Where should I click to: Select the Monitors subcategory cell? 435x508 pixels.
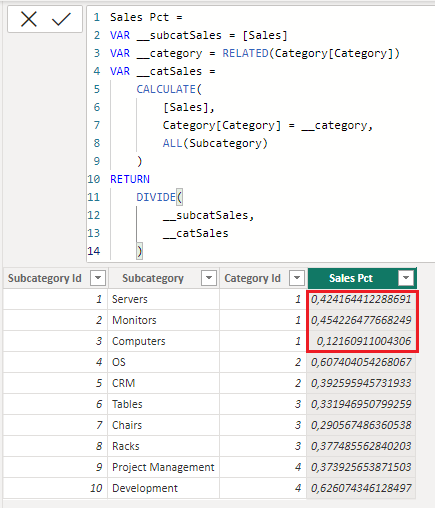[164, 320]
